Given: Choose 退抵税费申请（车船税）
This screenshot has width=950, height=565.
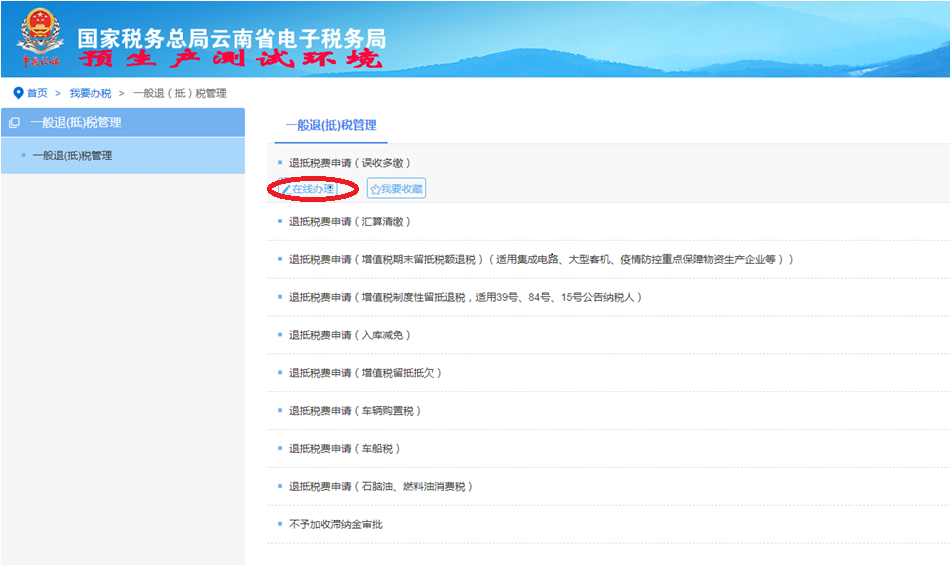Looking at the screenshot, I should (345, 449).
